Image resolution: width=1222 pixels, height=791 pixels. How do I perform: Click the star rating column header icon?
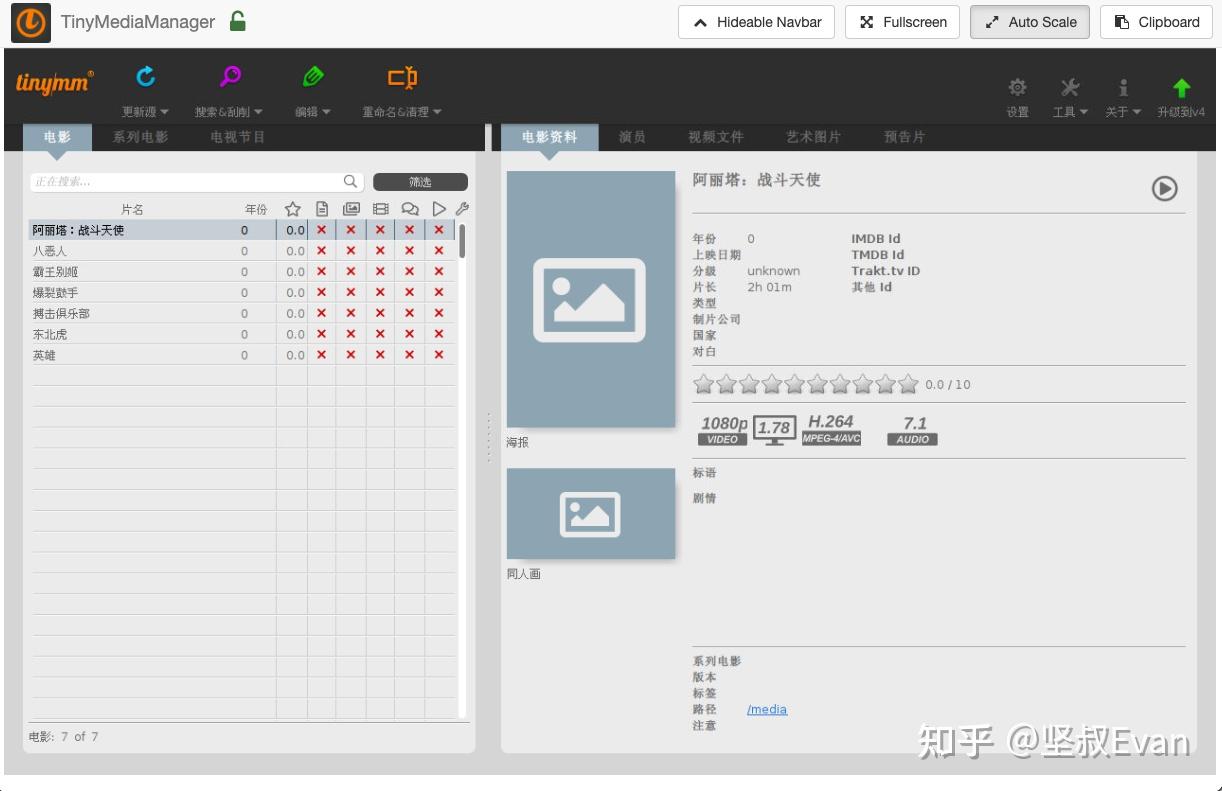(293, 208)
